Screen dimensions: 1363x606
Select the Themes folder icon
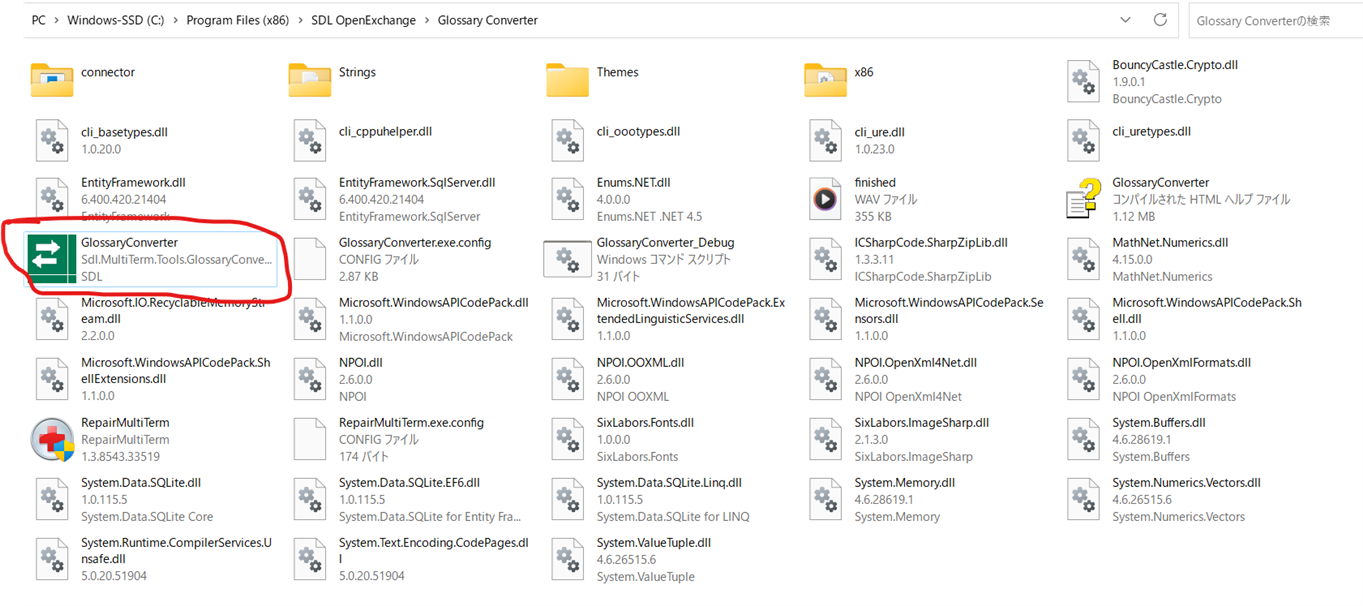(568, 80)
